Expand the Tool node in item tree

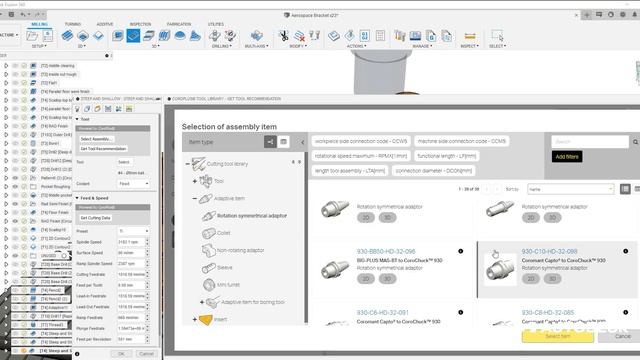pos(195,181)
